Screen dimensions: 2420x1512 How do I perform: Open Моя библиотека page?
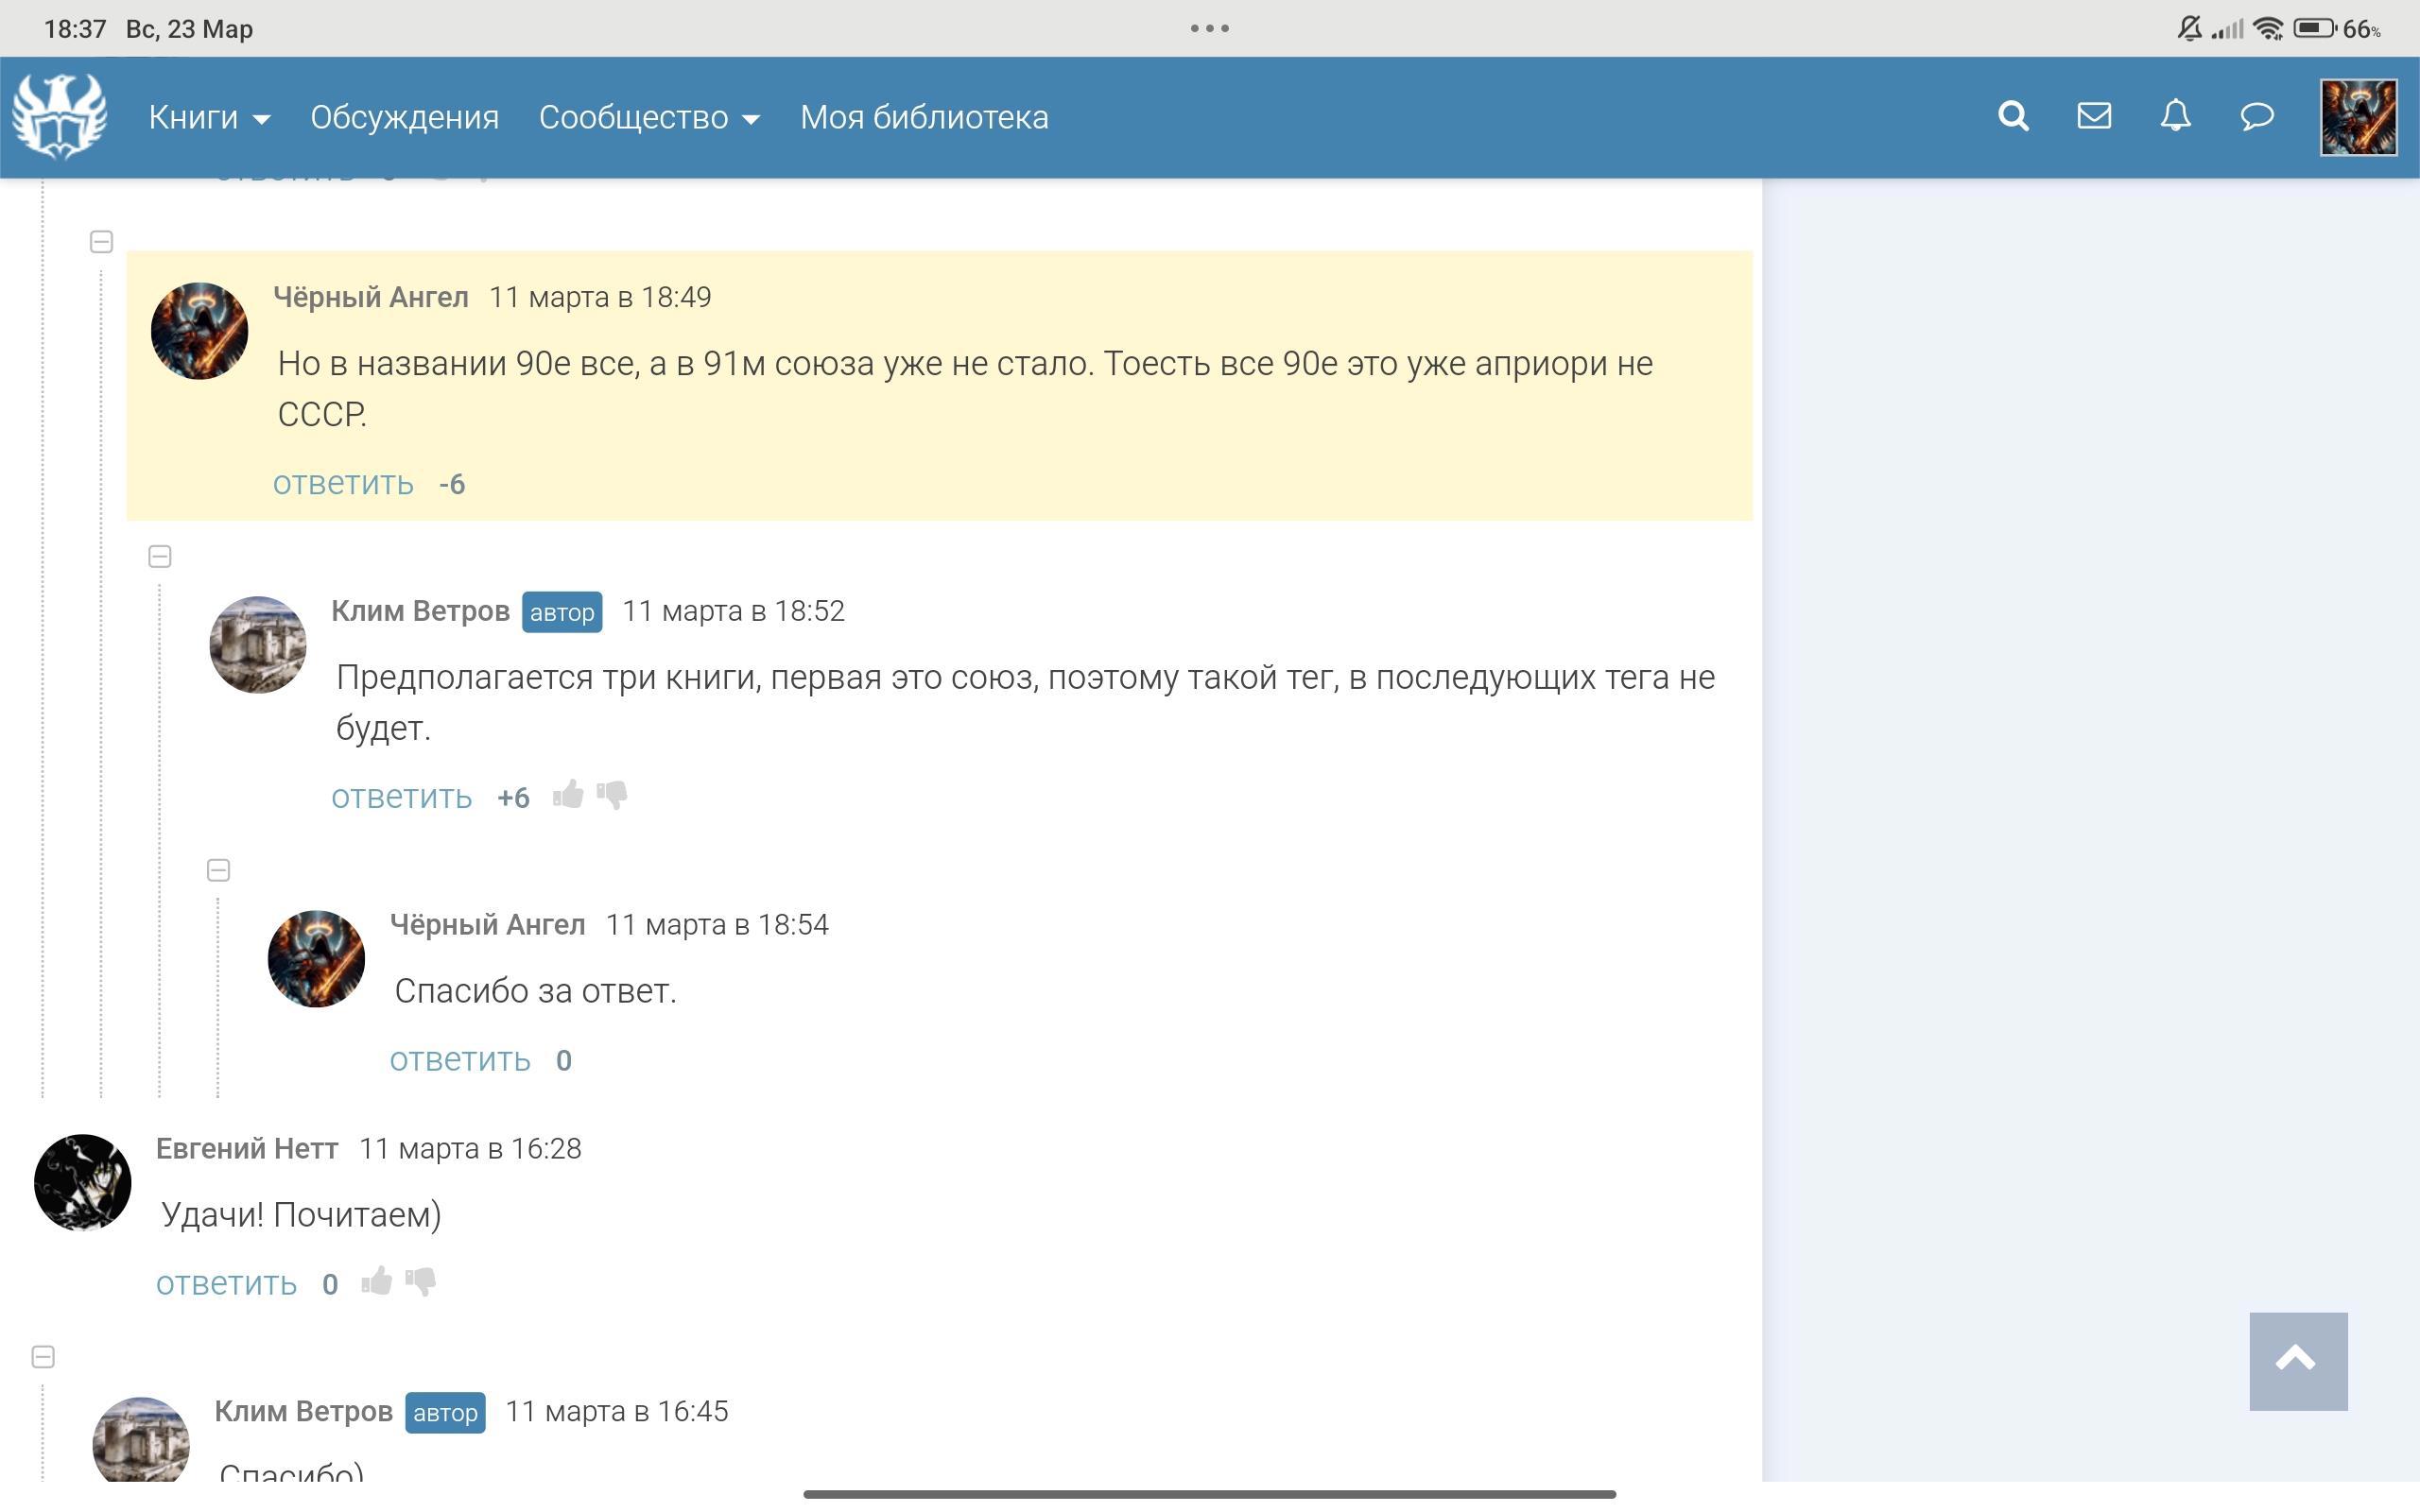(923, 118)
